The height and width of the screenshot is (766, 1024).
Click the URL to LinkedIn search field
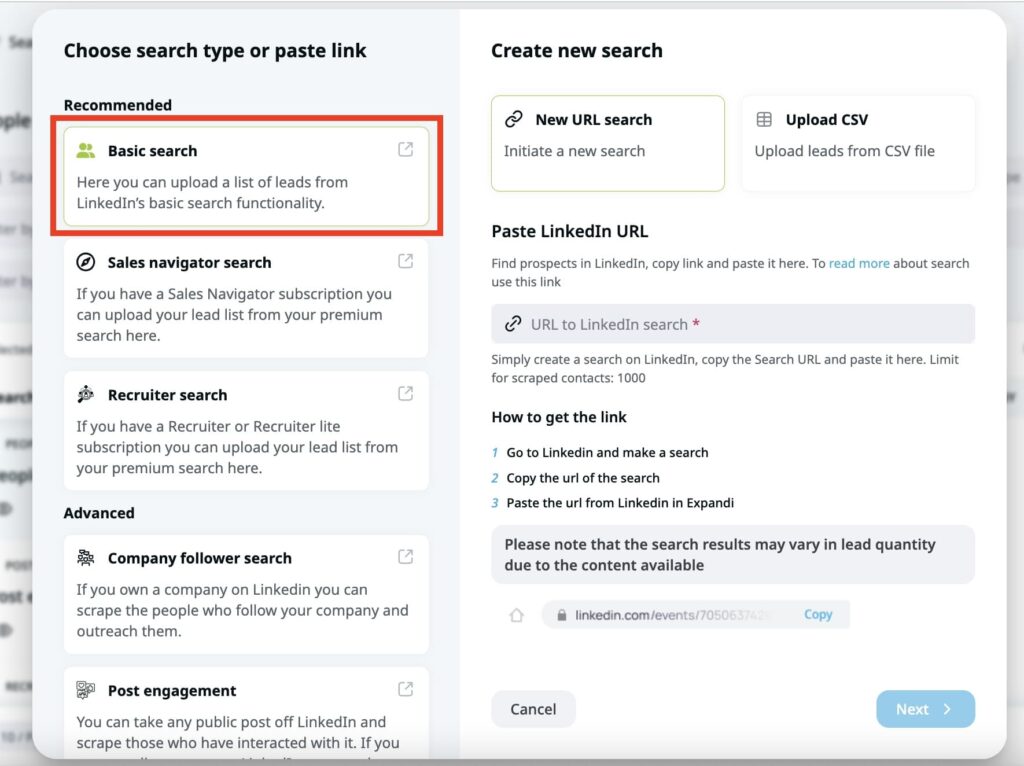click(733, 323)
